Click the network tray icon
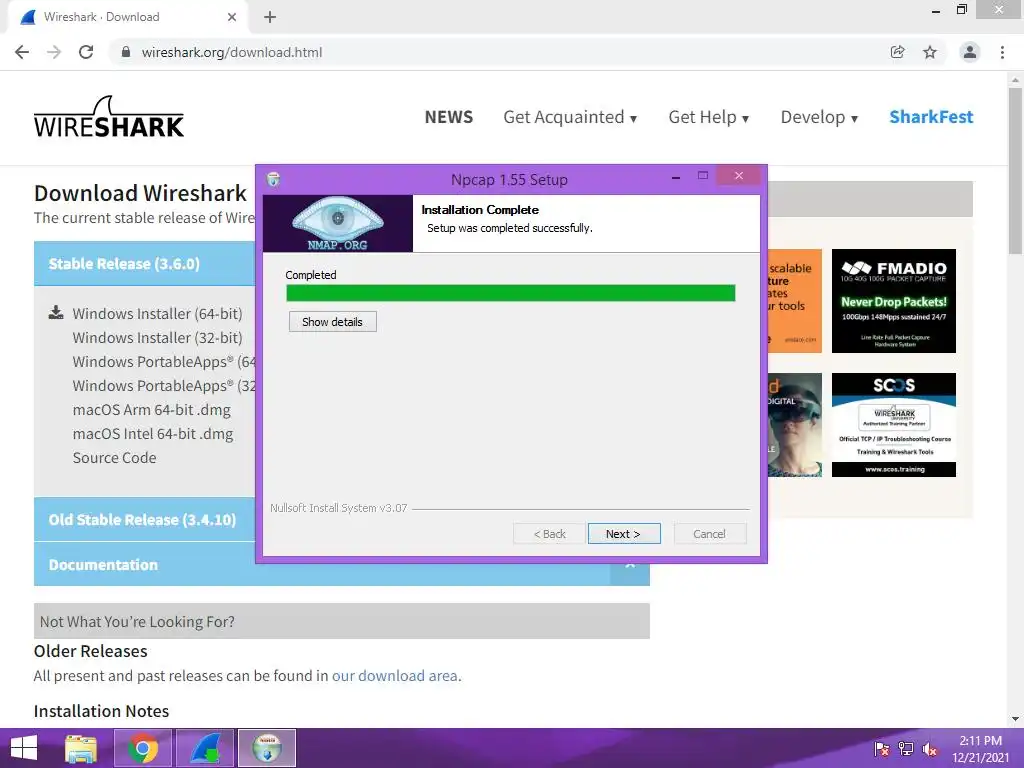Screen dimensions: 1024x768 tap(906, 749)
